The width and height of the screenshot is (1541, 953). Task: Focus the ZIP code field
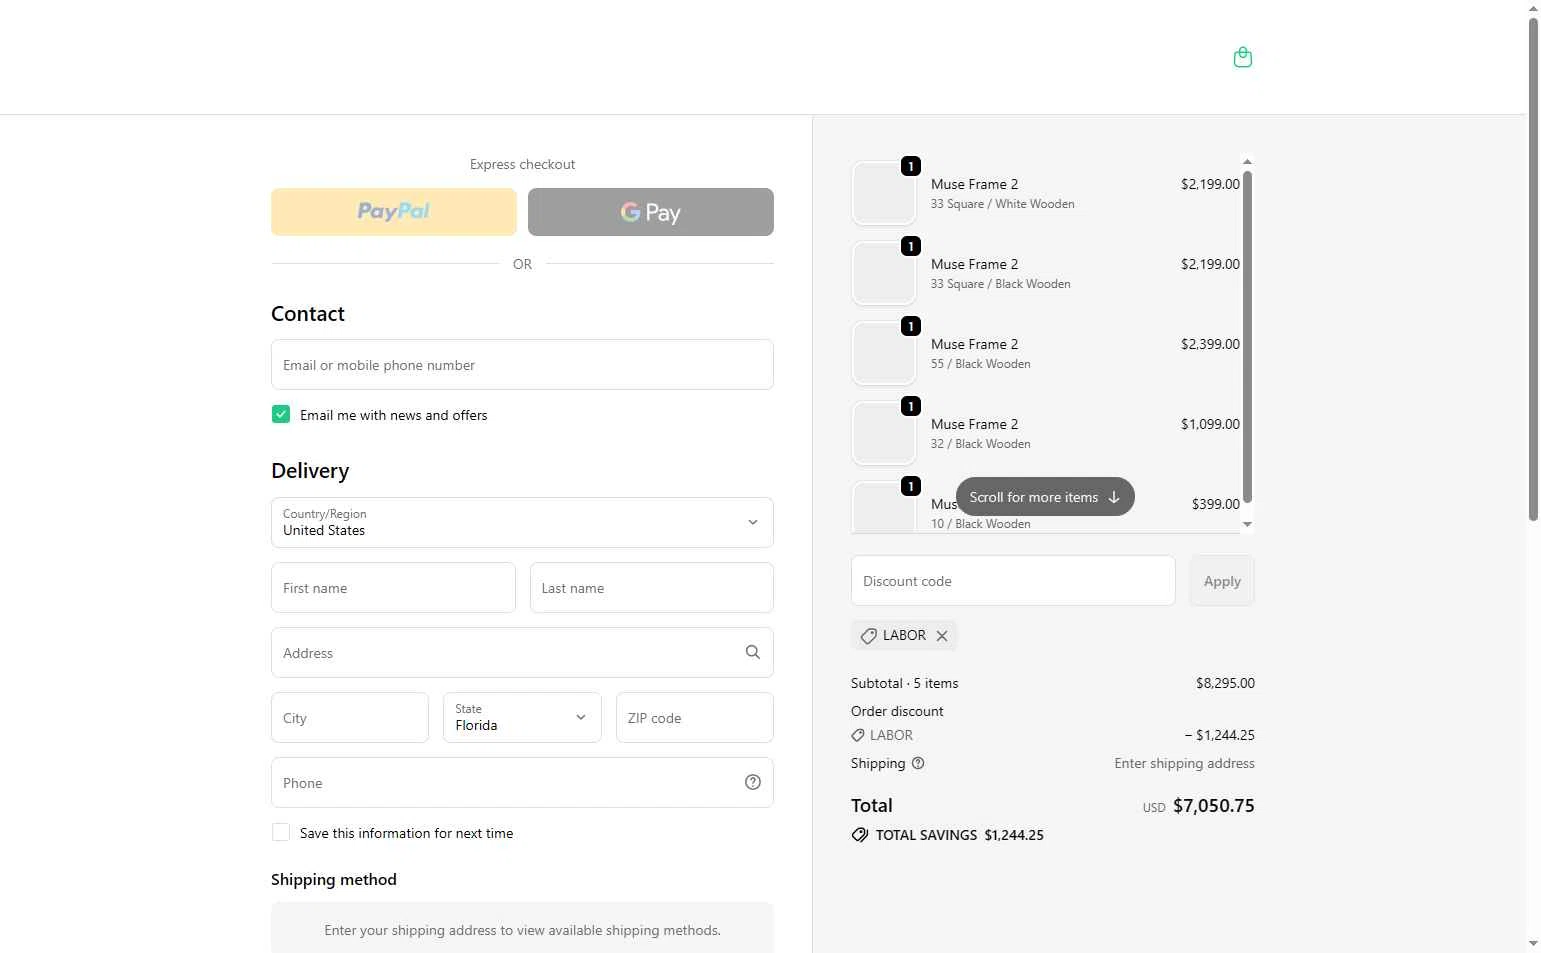click(695, 717)
